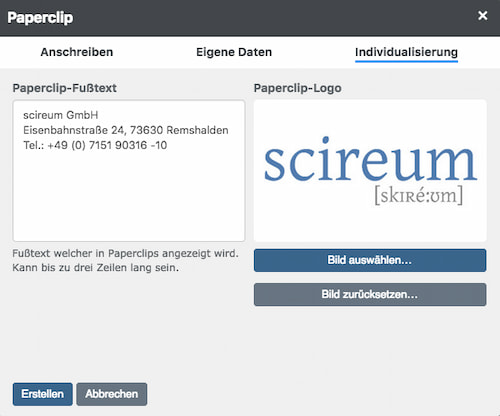Close the Paperclip dialog with the X
Viewport: 500px width, 416px height.
482,16
